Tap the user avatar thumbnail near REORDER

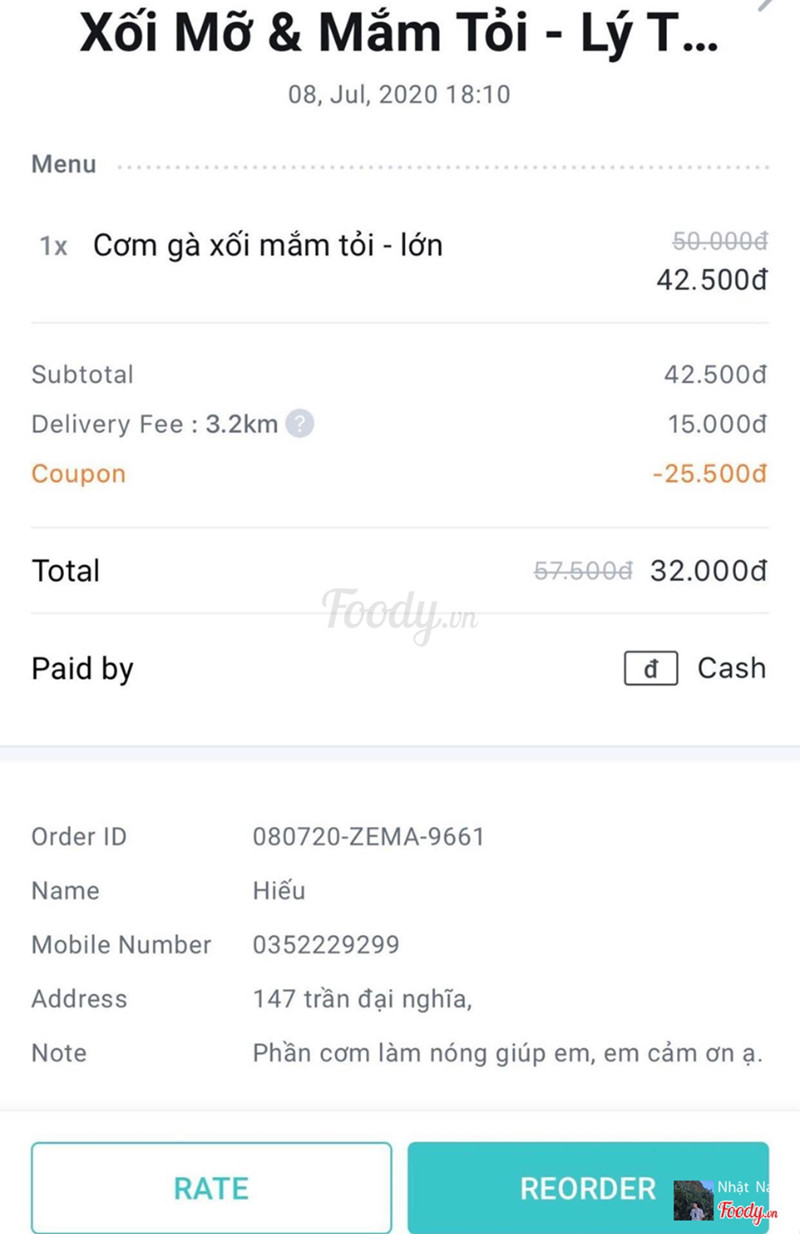click(693, 1201)
